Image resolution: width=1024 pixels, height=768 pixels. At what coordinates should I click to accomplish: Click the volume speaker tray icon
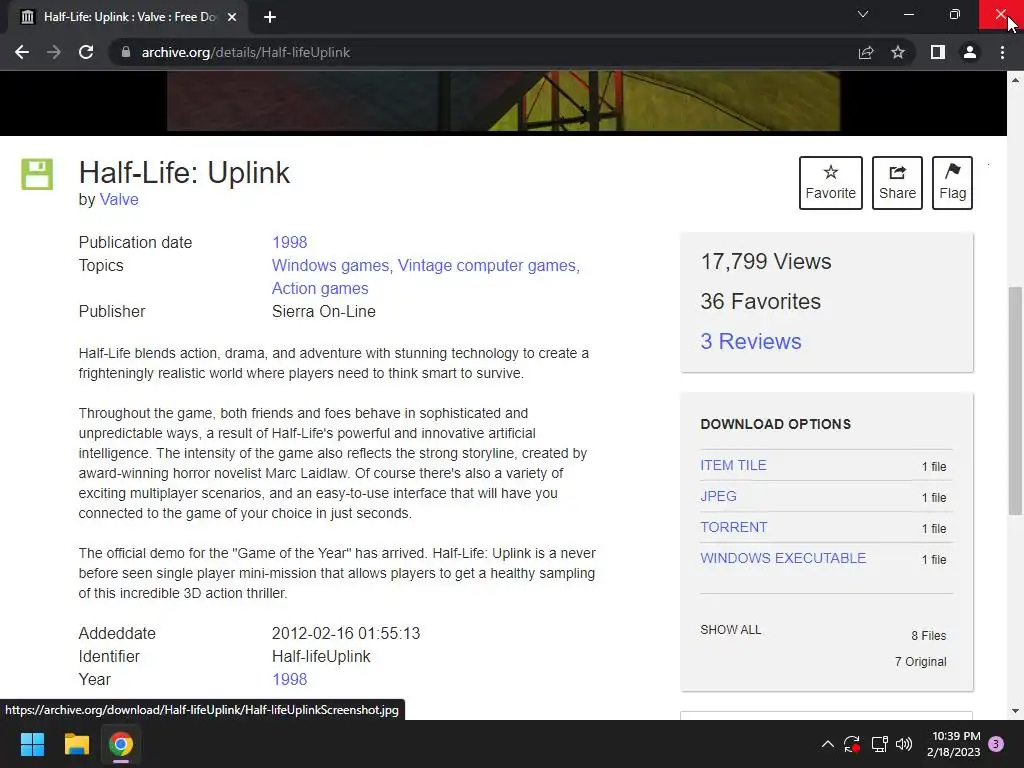pos(904,744)
